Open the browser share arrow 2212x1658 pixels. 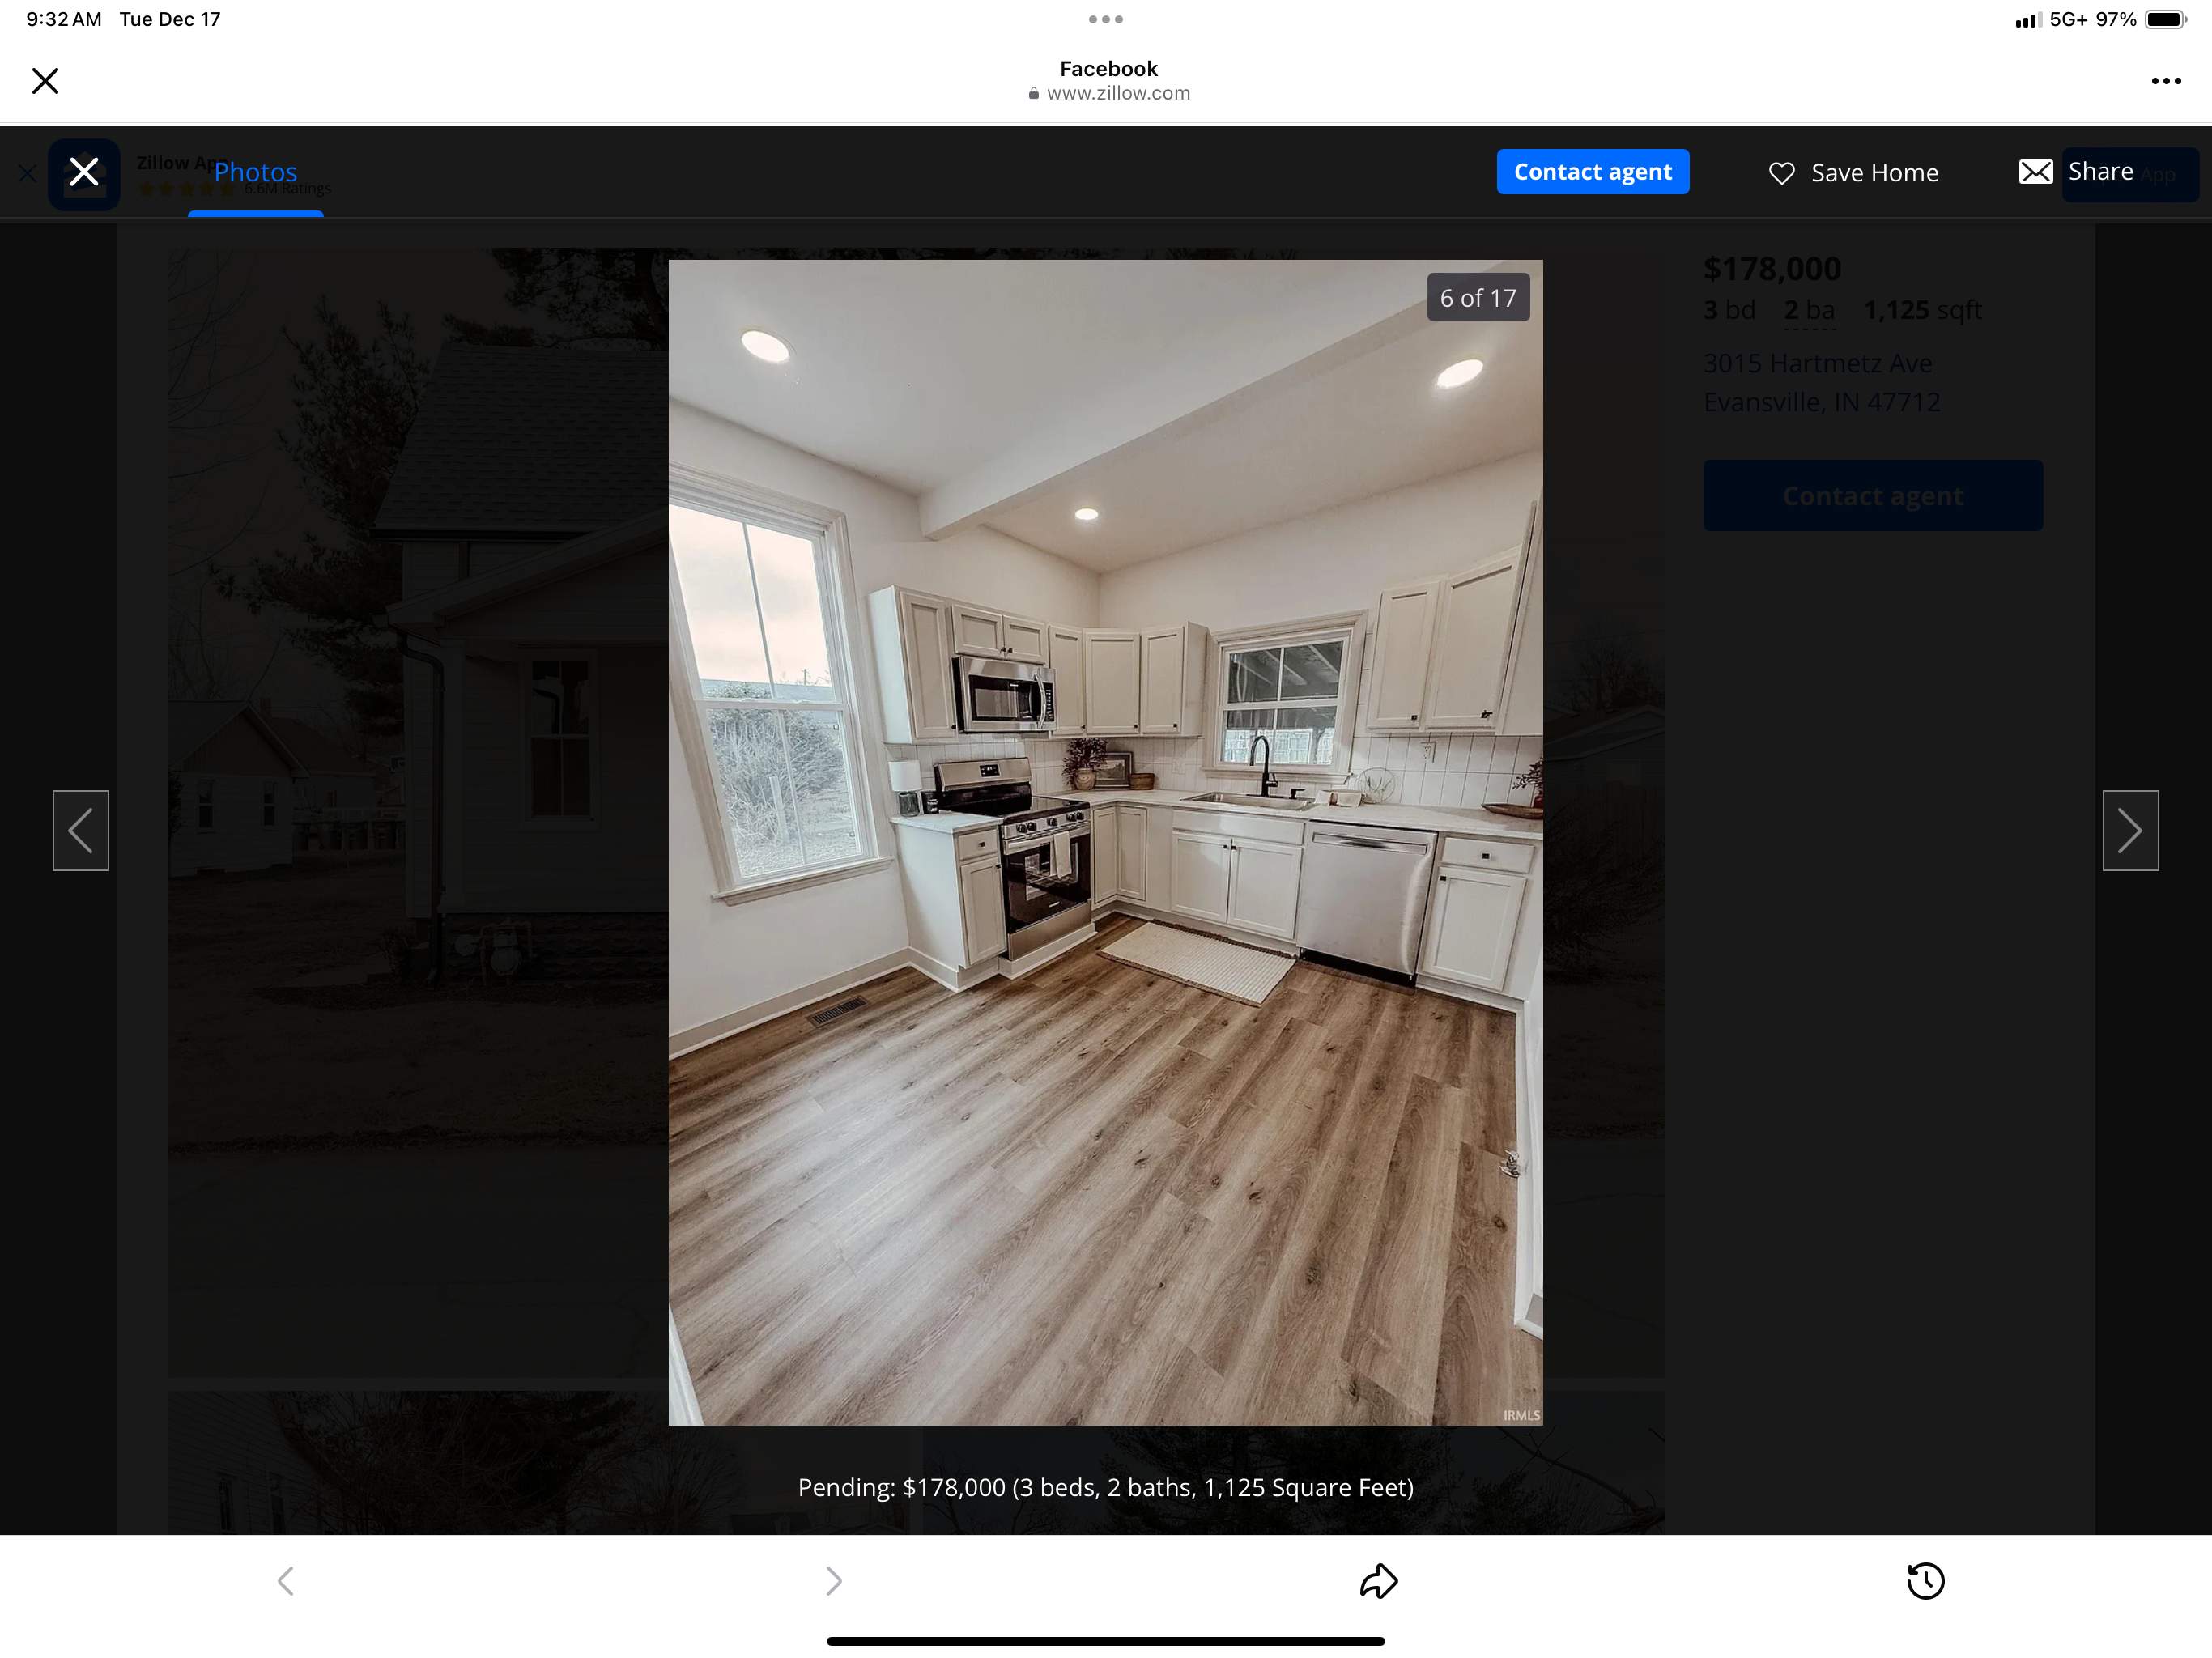tap(1378, 1581)
